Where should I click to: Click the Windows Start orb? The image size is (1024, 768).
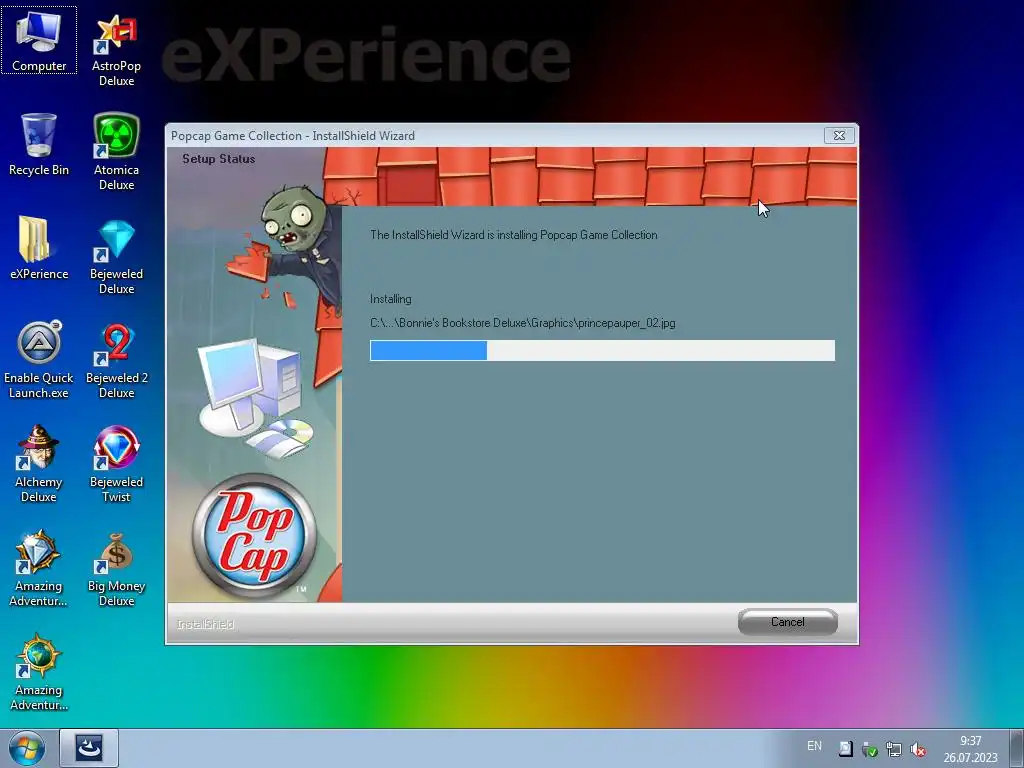[x=26, y=748]
